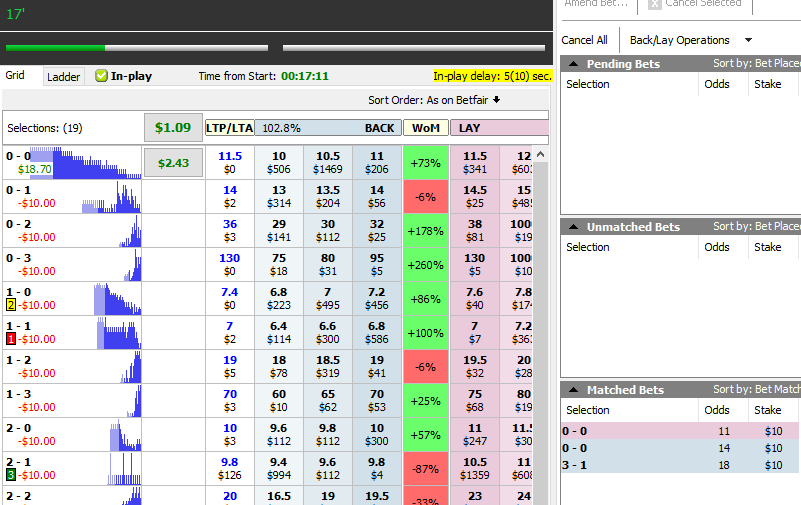Click LTP 7.4 for 1 - 0
801x505 pixels.
[x=230, y=299]
